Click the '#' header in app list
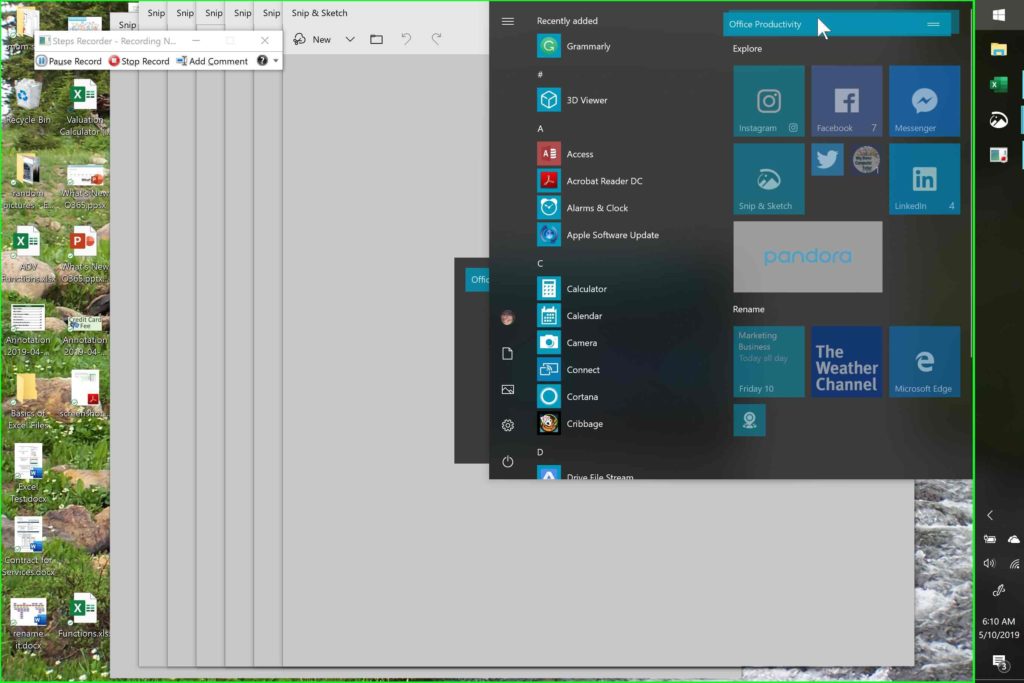1024x683 pixels. pyautogui.click(x=540, y=74)
